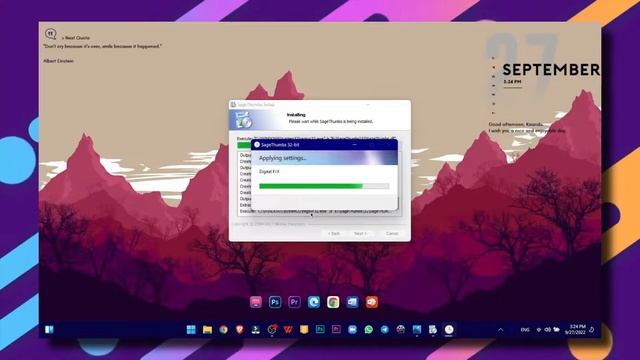Click the Albert Einstein quote author text
The height and width of the screenshot is (360, 640).
point(58,61)
